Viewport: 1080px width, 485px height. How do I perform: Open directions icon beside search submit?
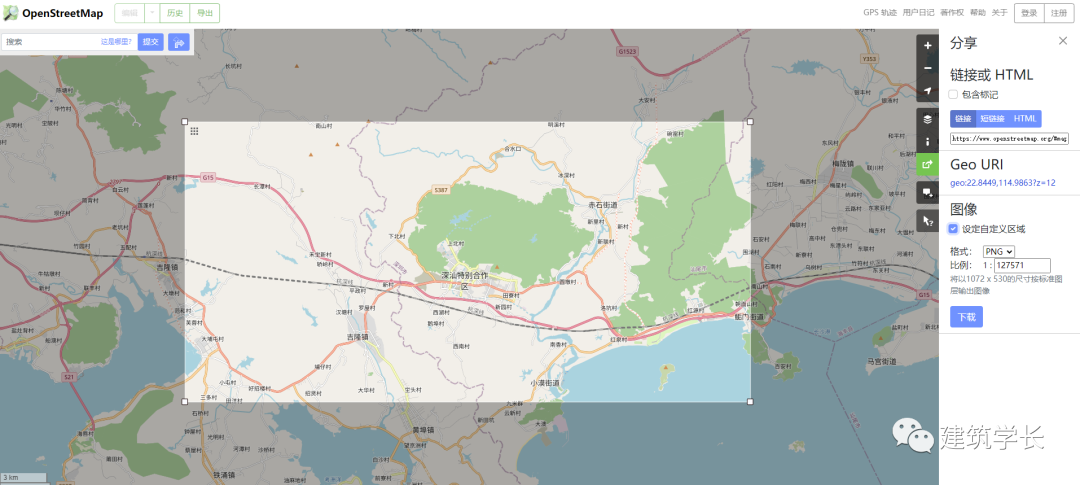point(179,42)
